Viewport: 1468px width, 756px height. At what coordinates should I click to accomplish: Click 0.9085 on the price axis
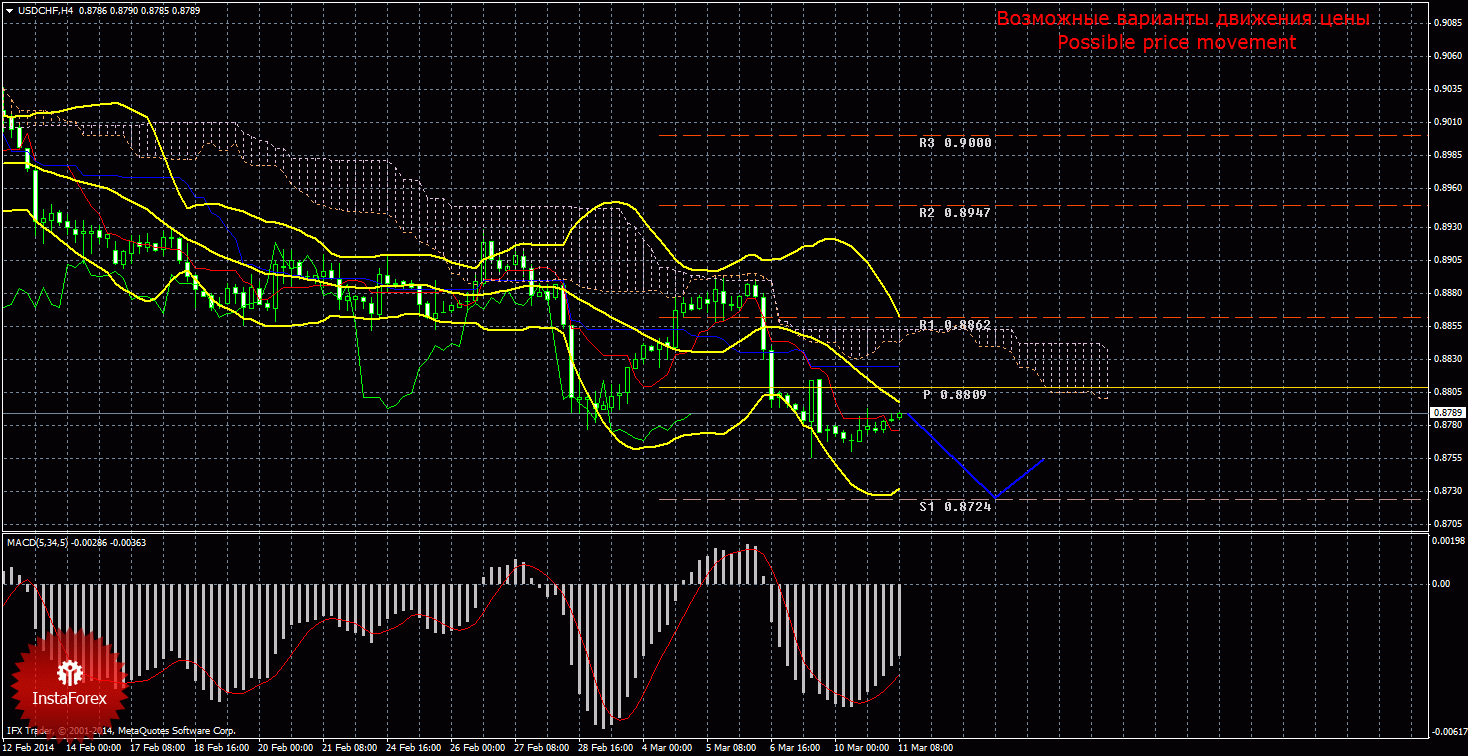[1446, 22]
